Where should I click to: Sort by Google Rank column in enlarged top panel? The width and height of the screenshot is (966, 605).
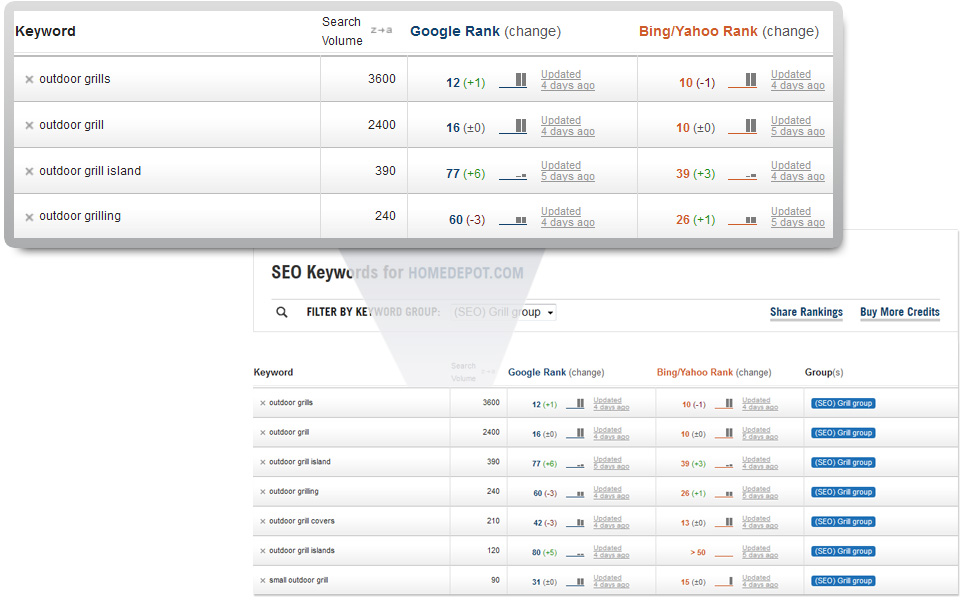455,31
